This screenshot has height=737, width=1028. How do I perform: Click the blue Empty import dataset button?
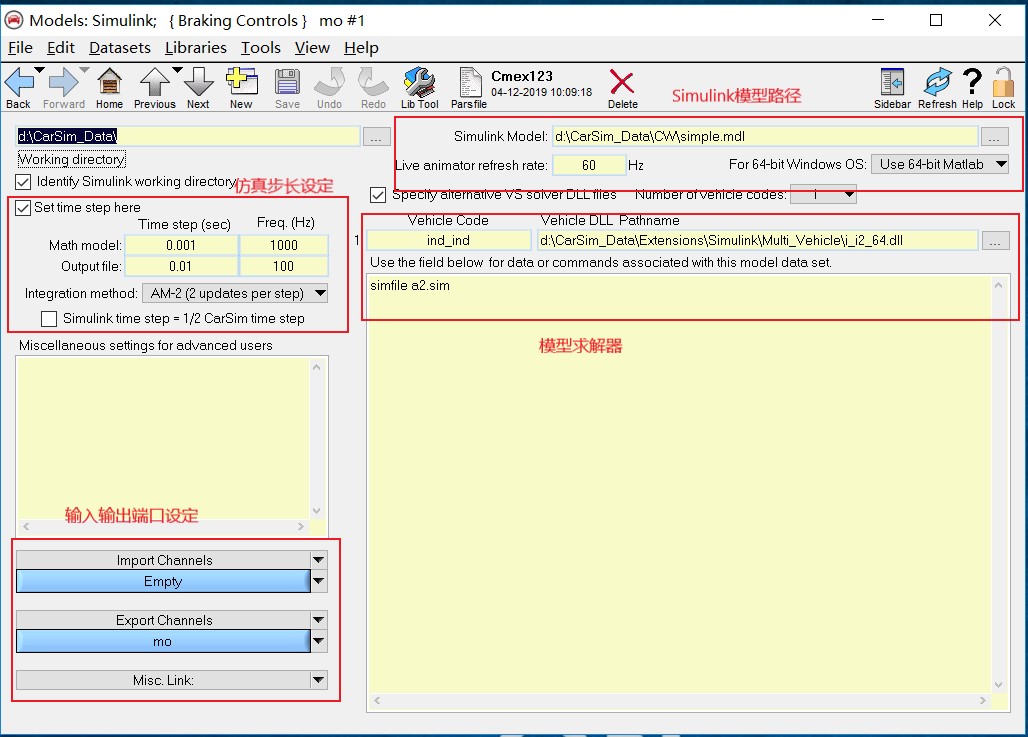(x=163, y=582)
